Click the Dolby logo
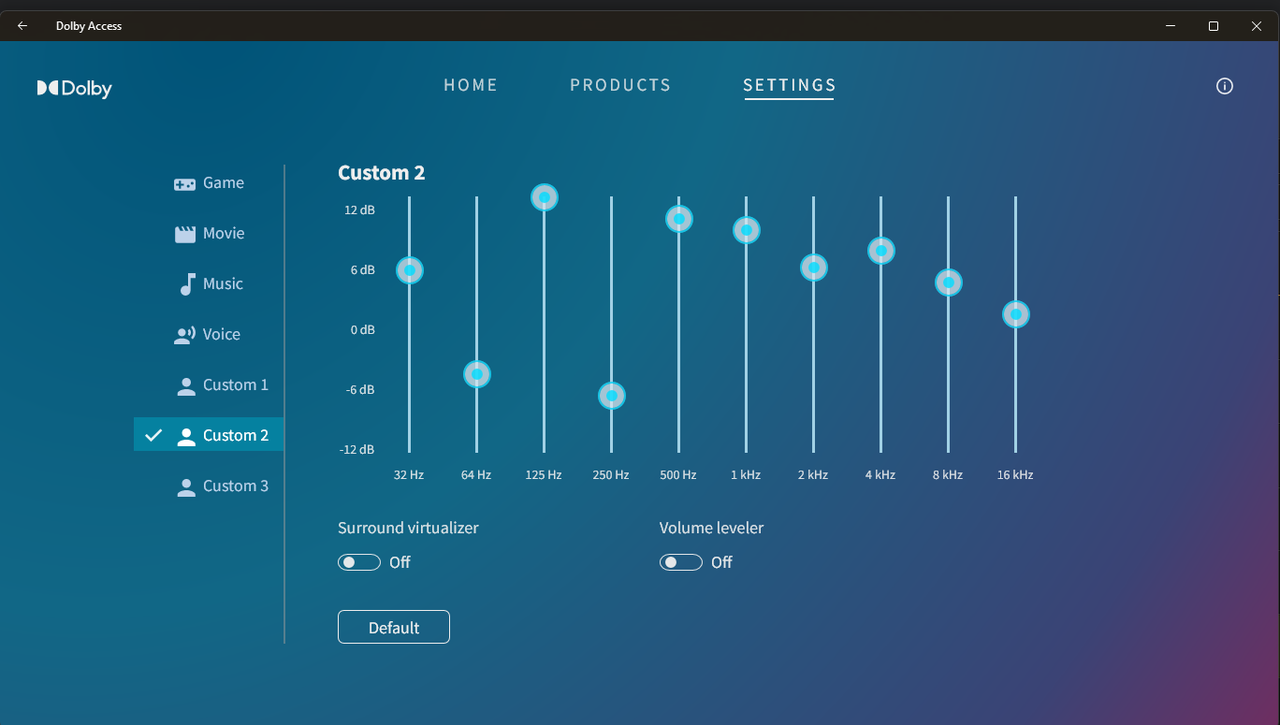 click(74, 88)
